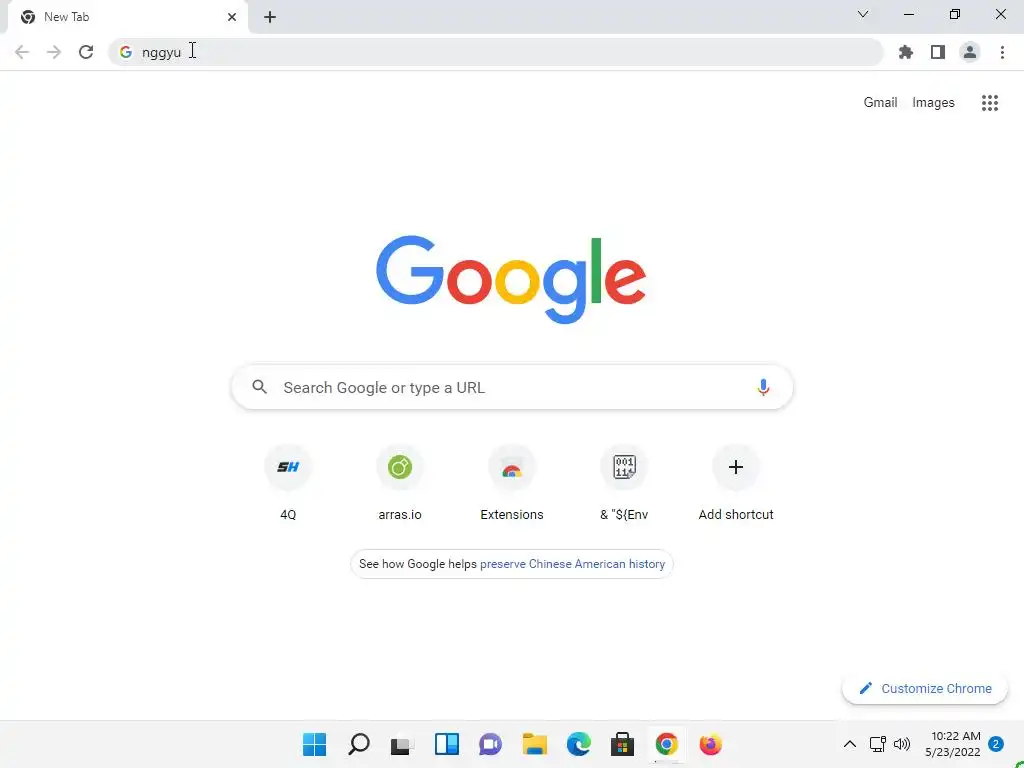The height and width of the screenshot is (768, 1024).
Task: Show hidden system tray icons
Action: point(850,744)
